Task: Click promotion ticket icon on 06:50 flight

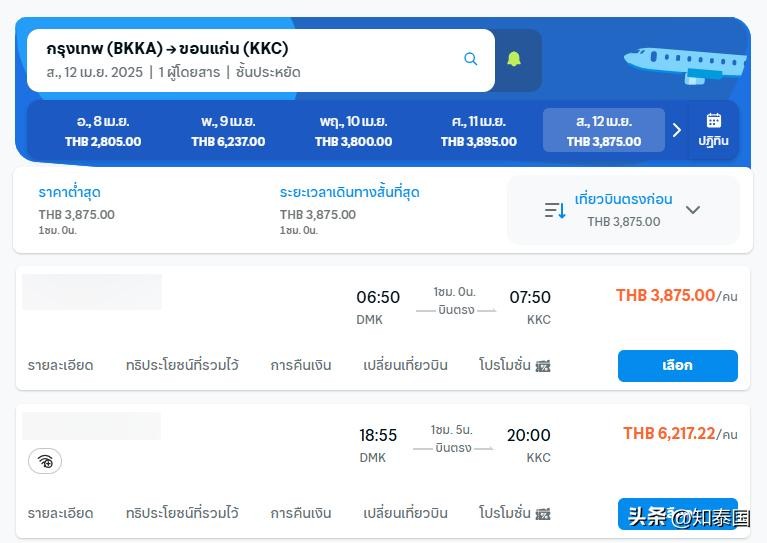Action: pyautogui.click(x=543, y=366)
